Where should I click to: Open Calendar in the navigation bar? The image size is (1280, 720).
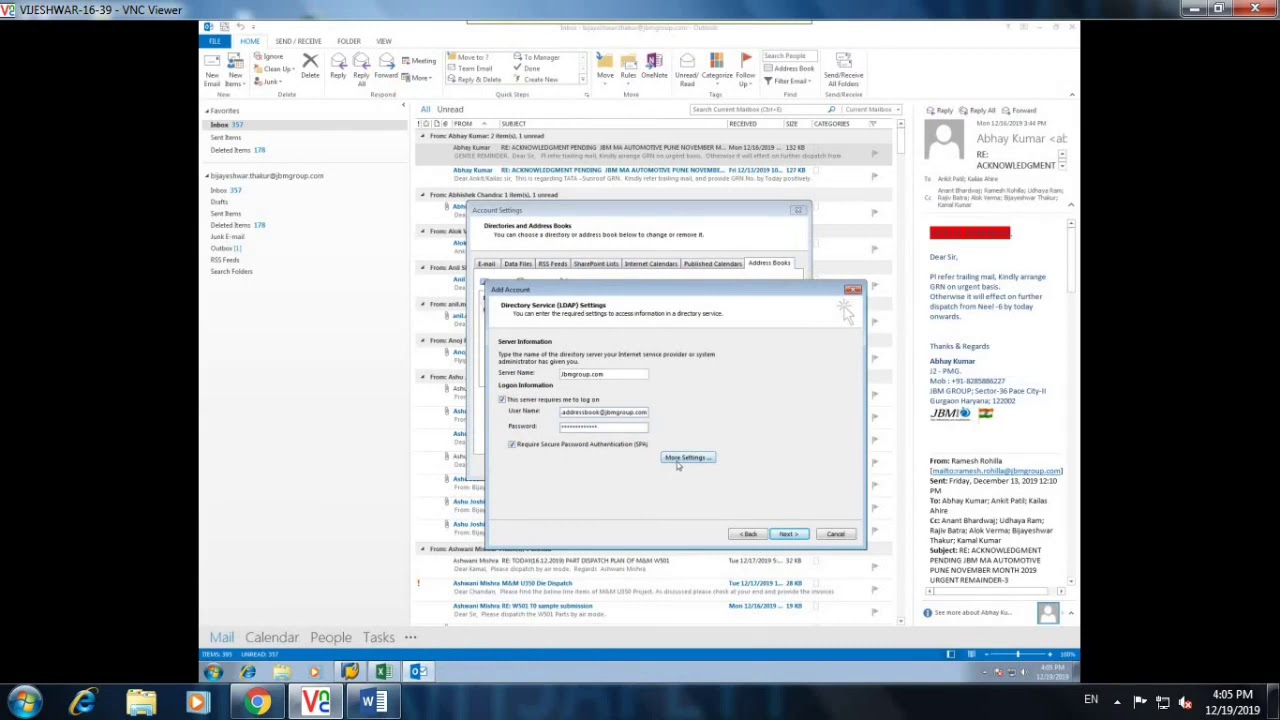(272, 637)
